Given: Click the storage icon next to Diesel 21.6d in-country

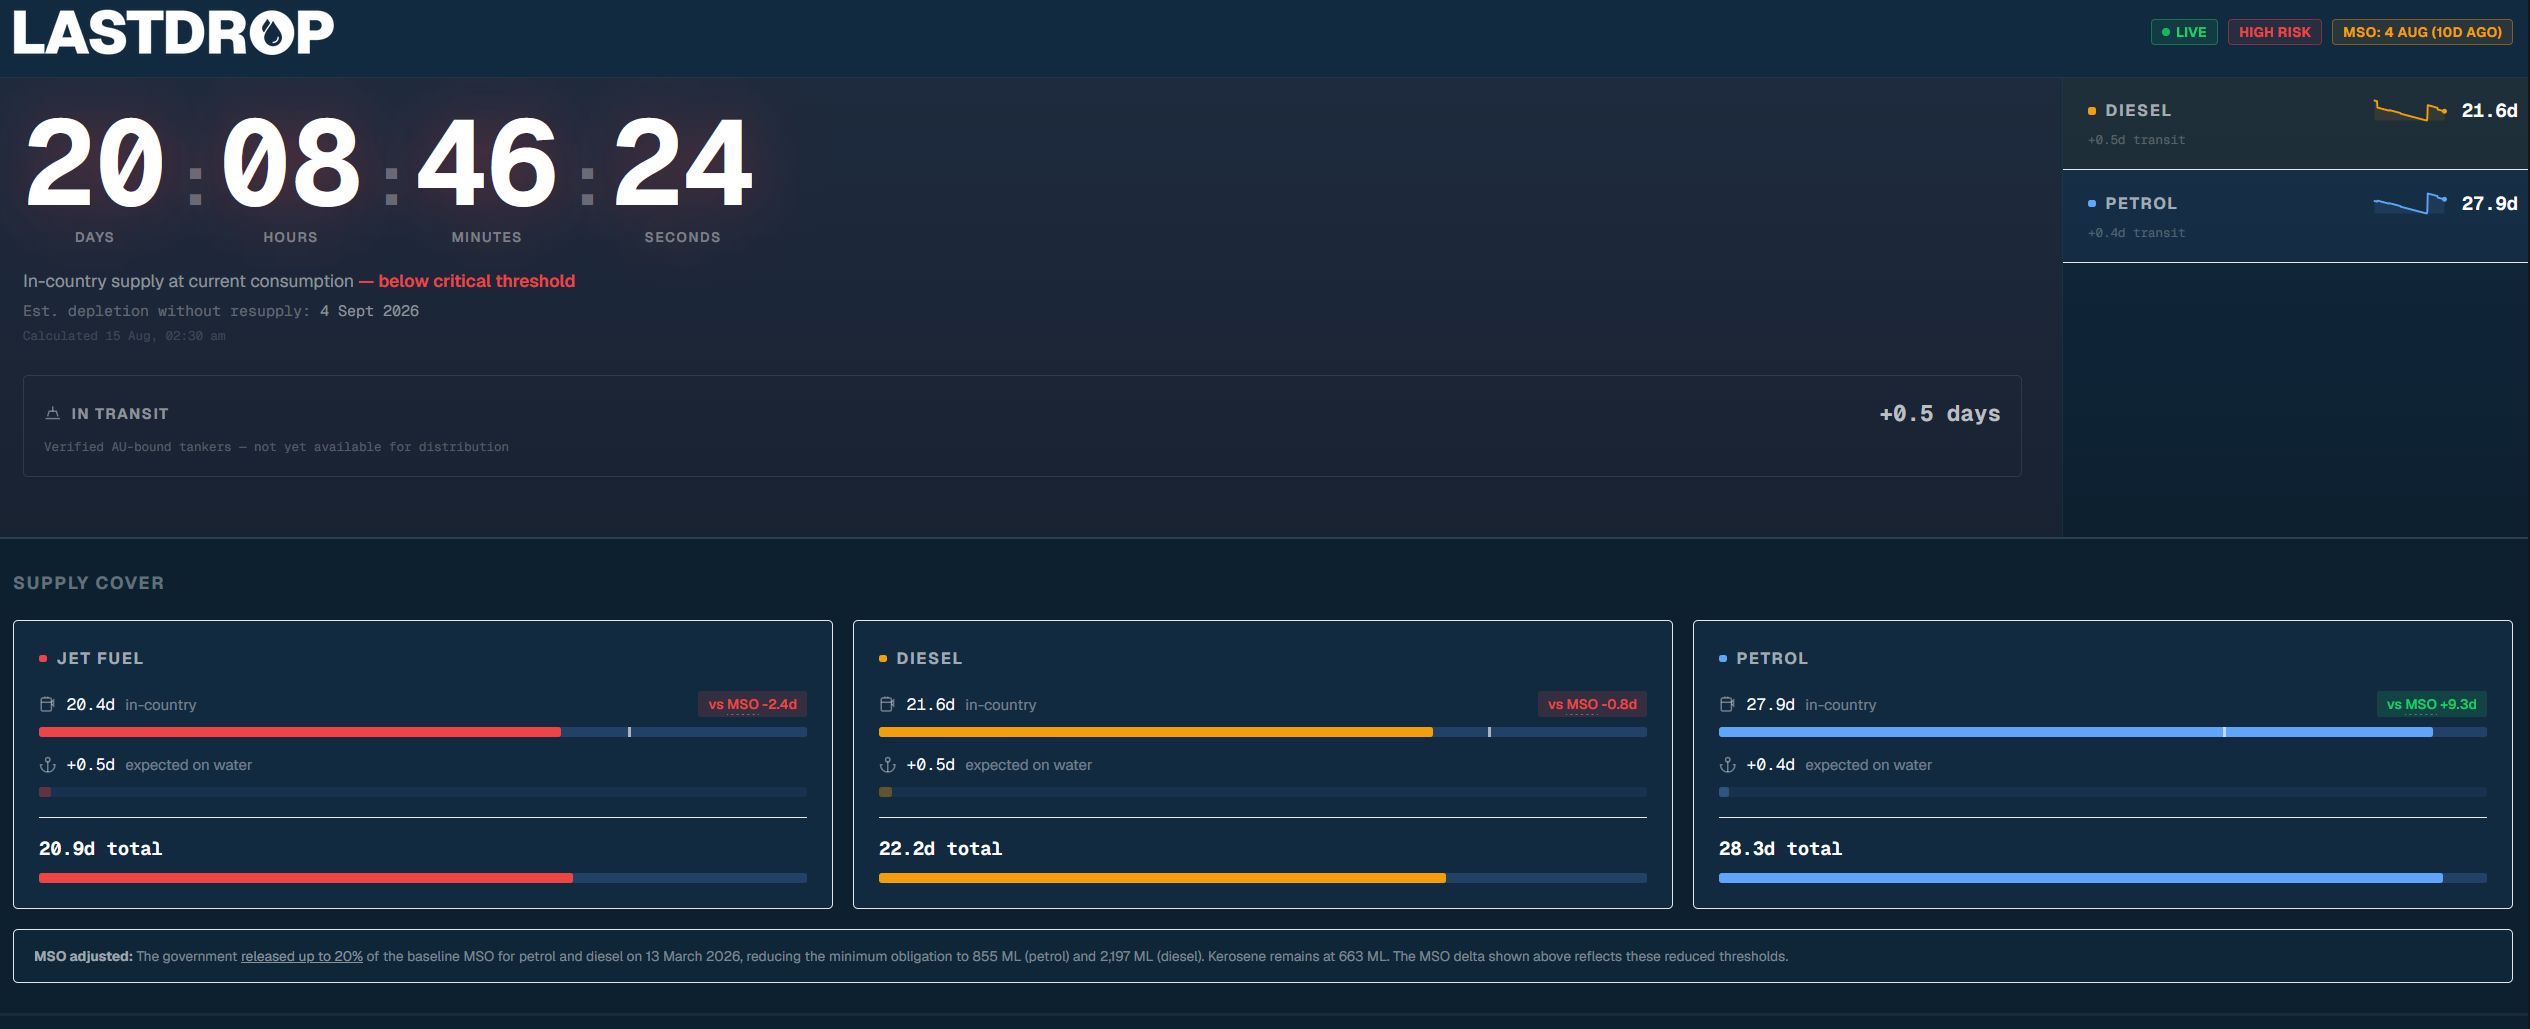Looking at the screenshot, I should [x=887, y=705].
